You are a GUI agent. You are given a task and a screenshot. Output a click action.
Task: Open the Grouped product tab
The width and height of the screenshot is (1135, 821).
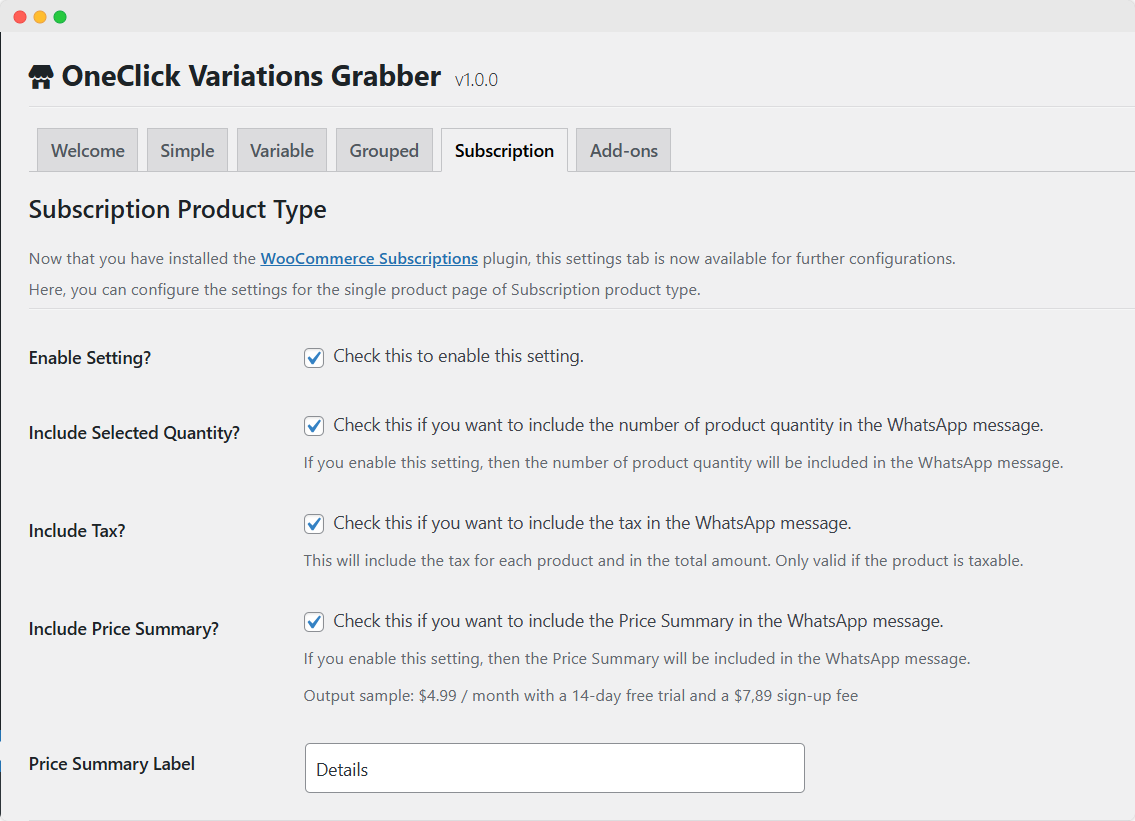384,149
